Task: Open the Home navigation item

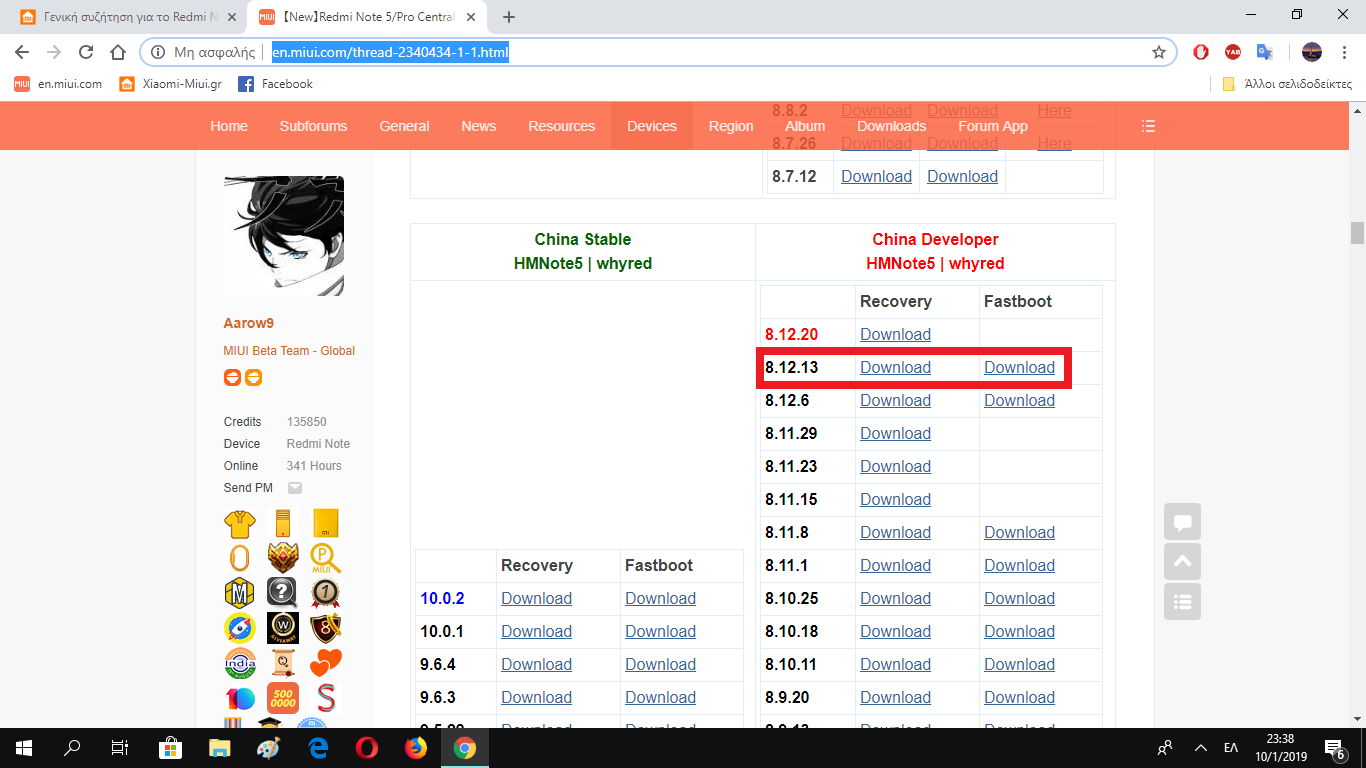Action: tap(229, 126)
